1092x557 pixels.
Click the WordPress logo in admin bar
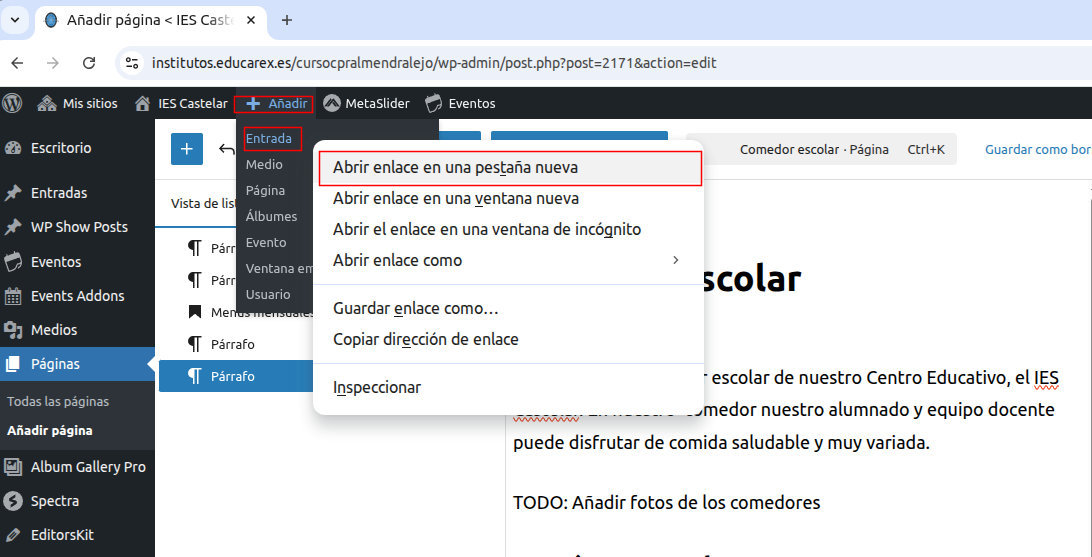click(12, 103)
